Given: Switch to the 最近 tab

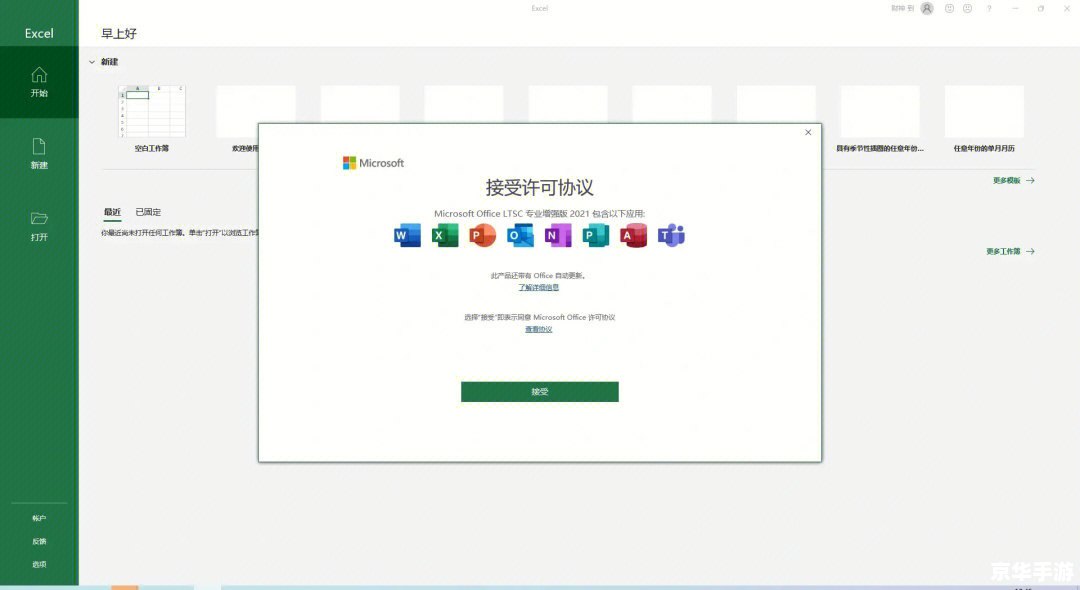Looking at the screenshot, I should click(x=112, y=212).
